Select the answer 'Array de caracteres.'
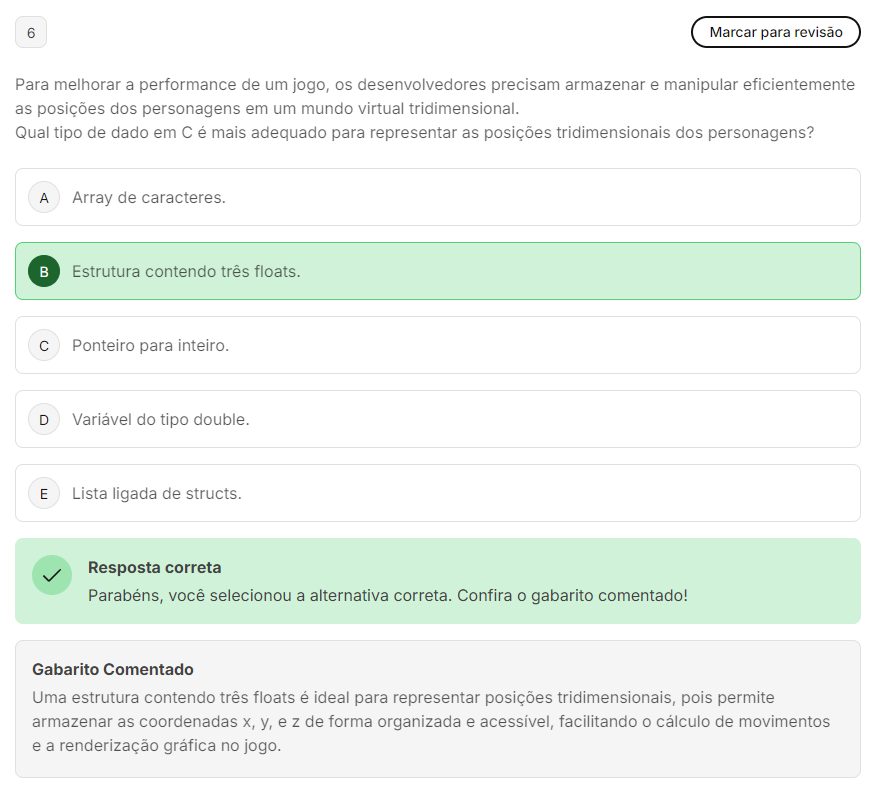The width and height of the screenshot is (877, 785). click(149, 198)
